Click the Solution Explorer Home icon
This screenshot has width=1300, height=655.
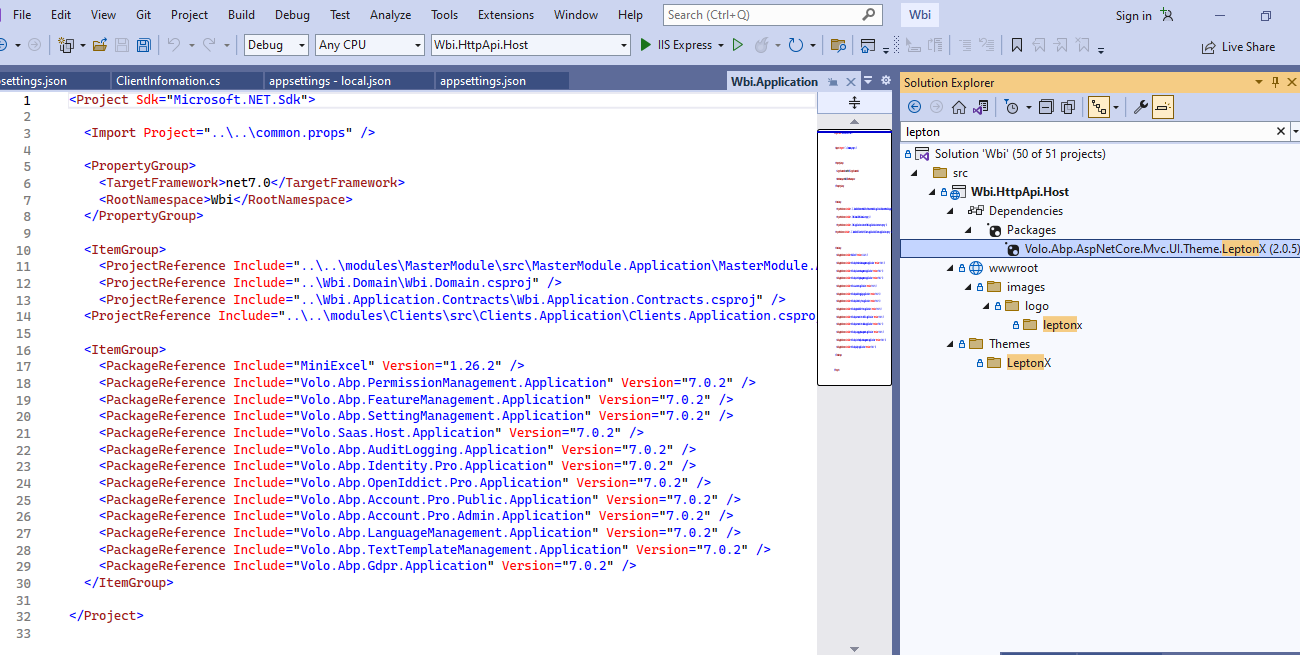pyautogui.click(x=958, y=107)
